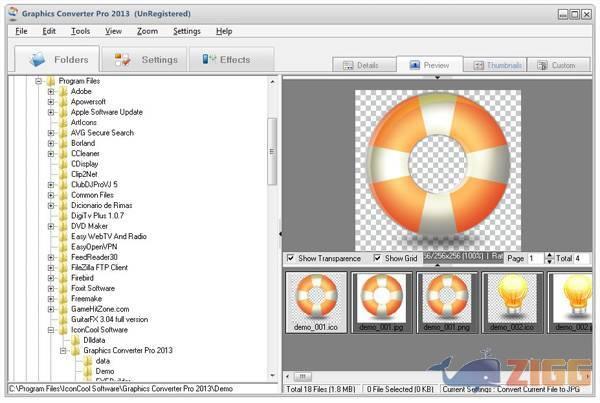Screen dimensions: 600x403
Task: Click the Page number input field
Action: (535, 258)
